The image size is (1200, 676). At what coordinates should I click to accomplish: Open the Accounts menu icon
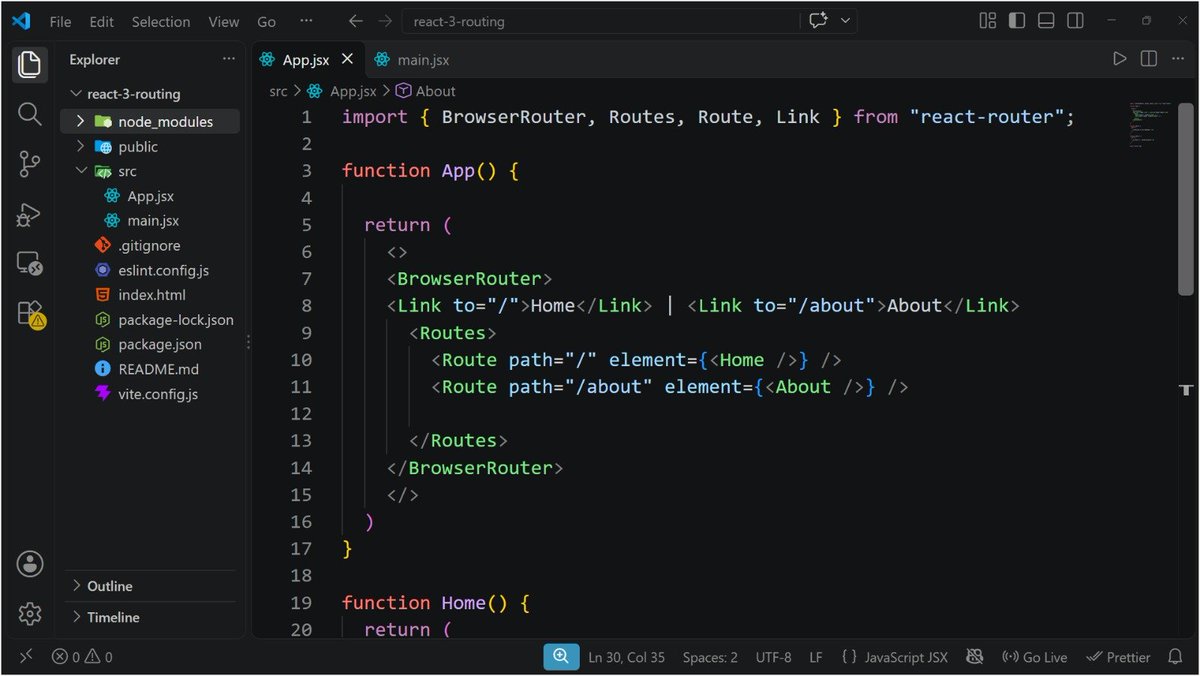tap(29, 563)
